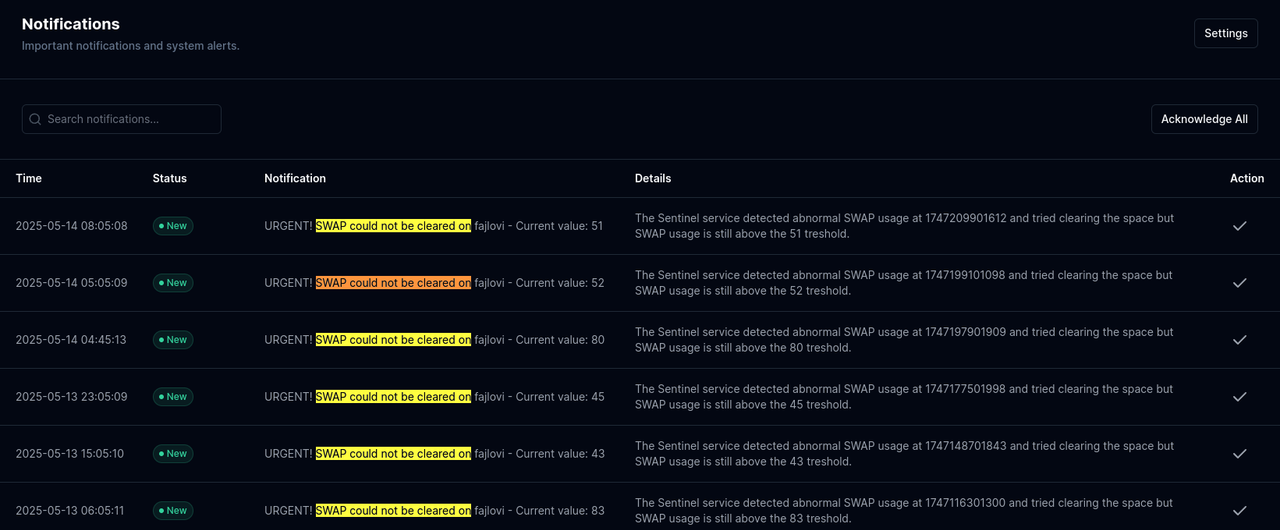This screenshot has height=530, width=1280.
Task: Click the Notification column header
Action: [x=295, y=178]
